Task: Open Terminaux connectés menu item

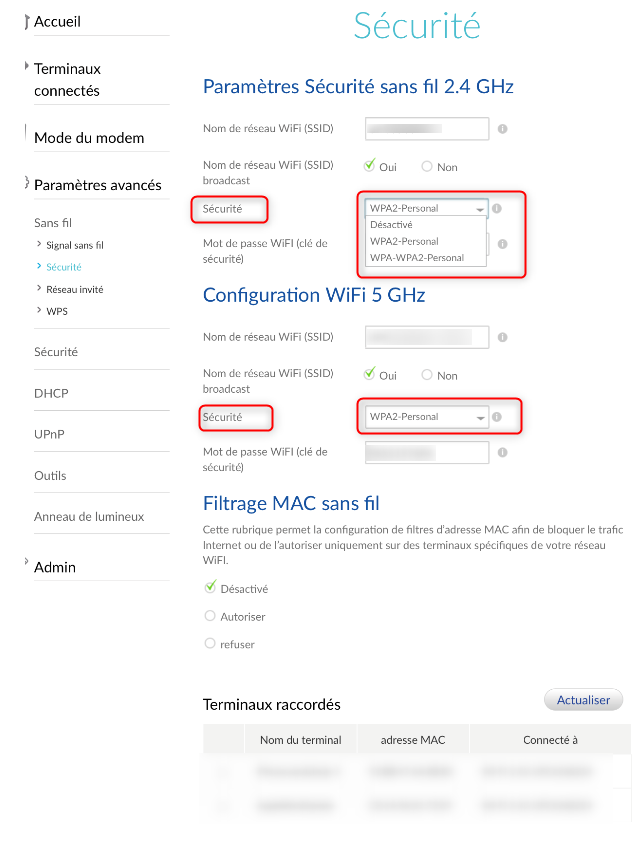Action: click(67, 79)
